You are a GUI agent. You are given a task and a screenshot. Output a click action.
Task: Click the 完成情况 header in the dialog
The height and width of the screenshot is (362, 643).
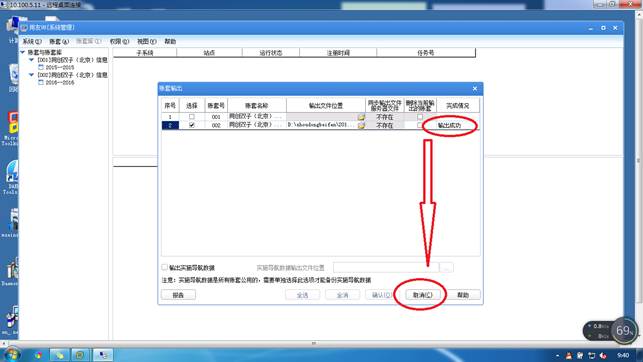pos(458,105)
